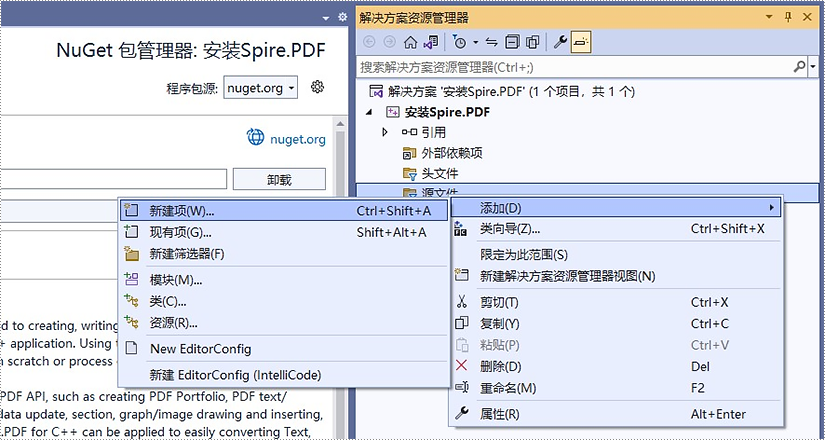
Task: Click the module icon beside 模块(M)
Action: pyautogui.click(x=131, y=279)
